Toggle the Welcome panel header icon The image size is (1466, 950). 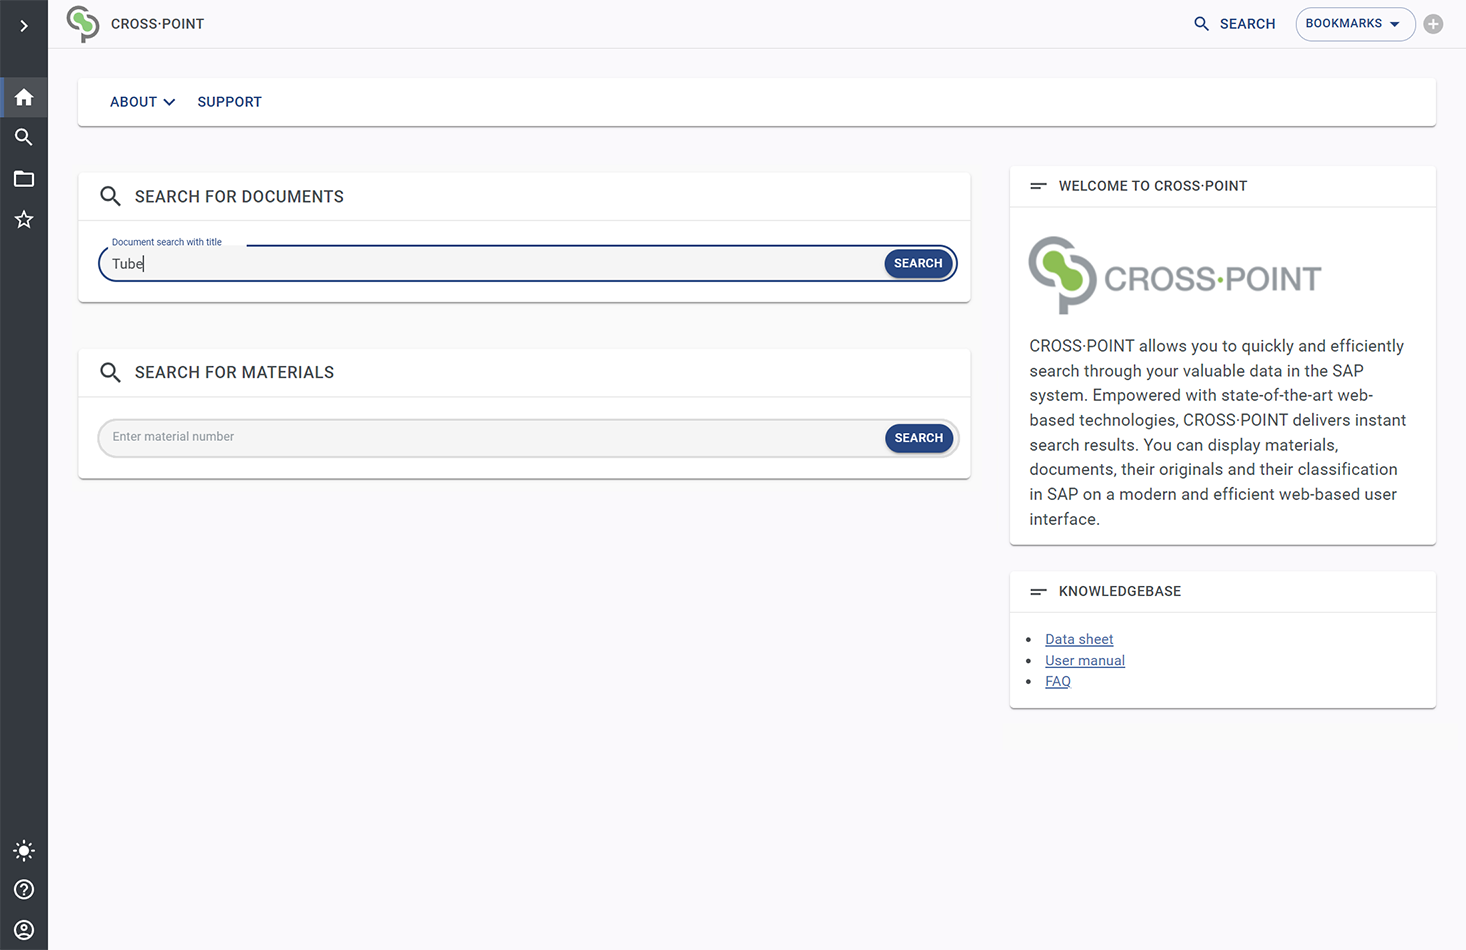[x=1038, y=185]
